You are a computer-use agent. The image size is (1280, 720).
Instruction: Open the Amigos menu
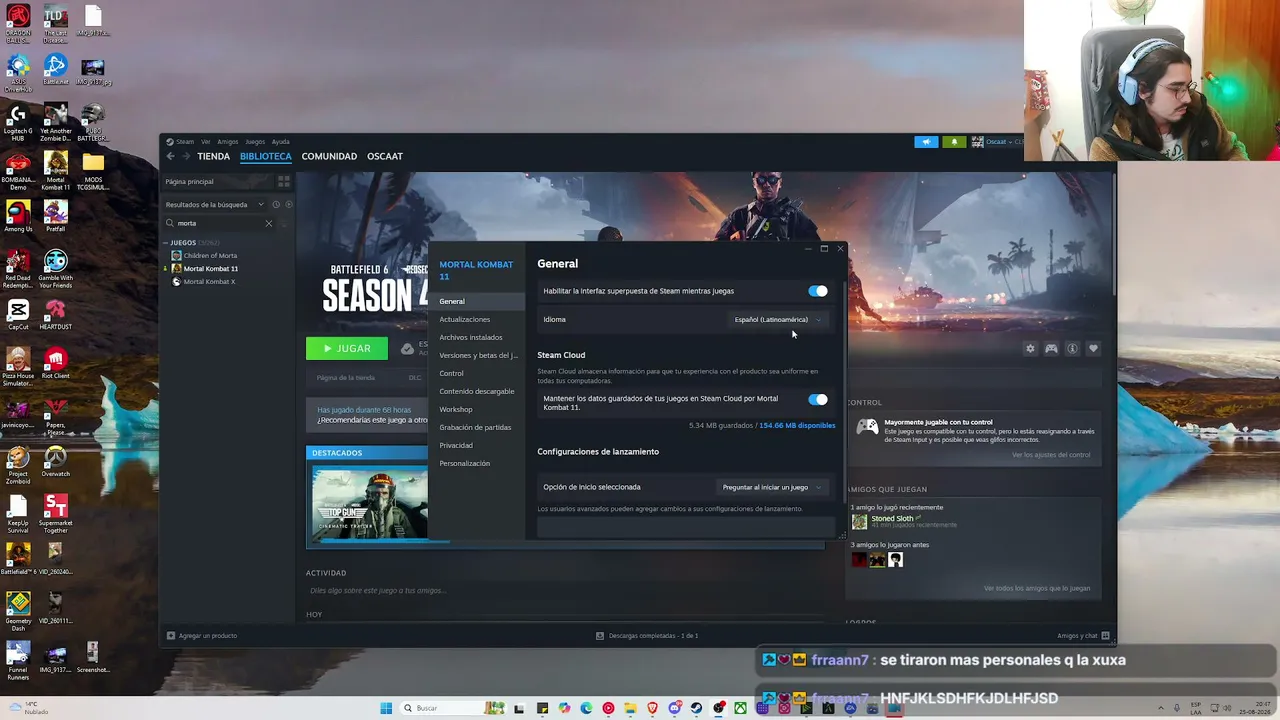(228, 142)
